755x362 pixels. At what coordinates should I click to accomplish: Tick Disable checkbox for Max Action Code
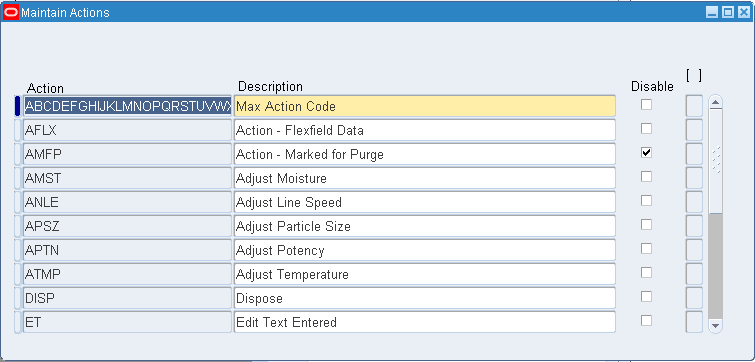point(646,104)
